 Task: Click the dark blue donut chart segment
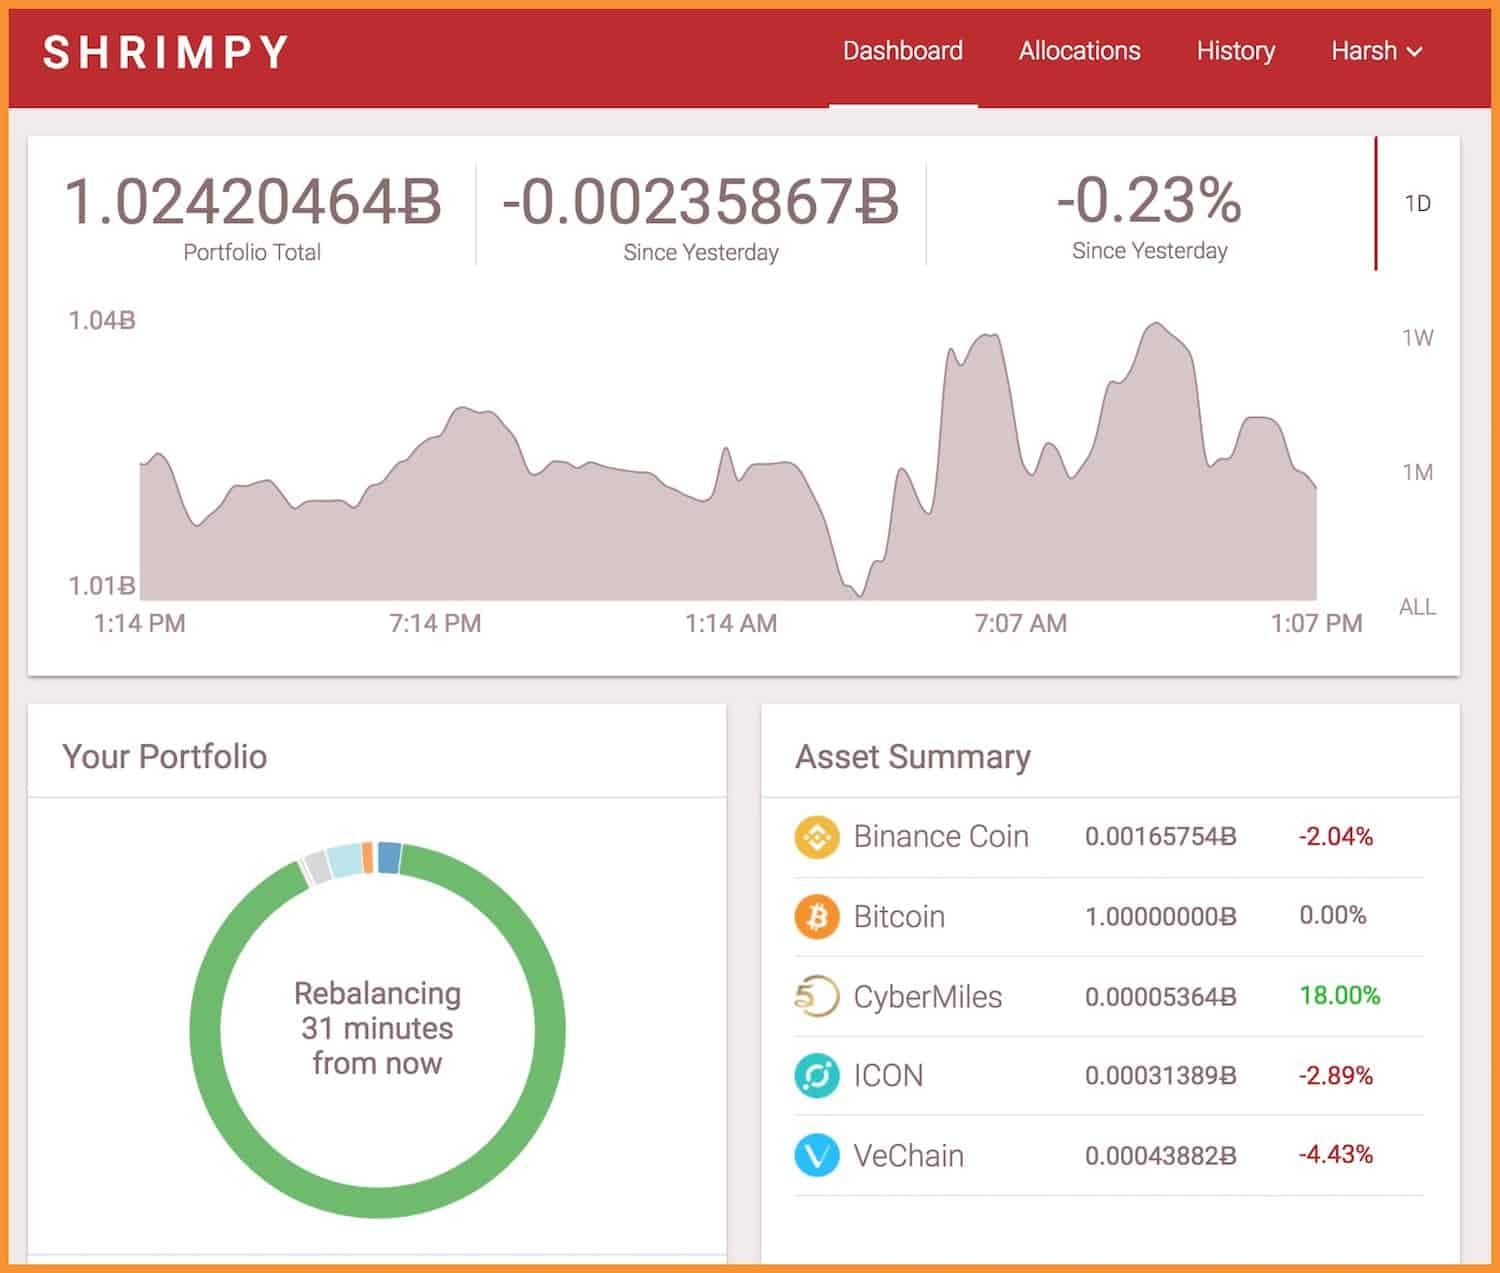[390, 858]
